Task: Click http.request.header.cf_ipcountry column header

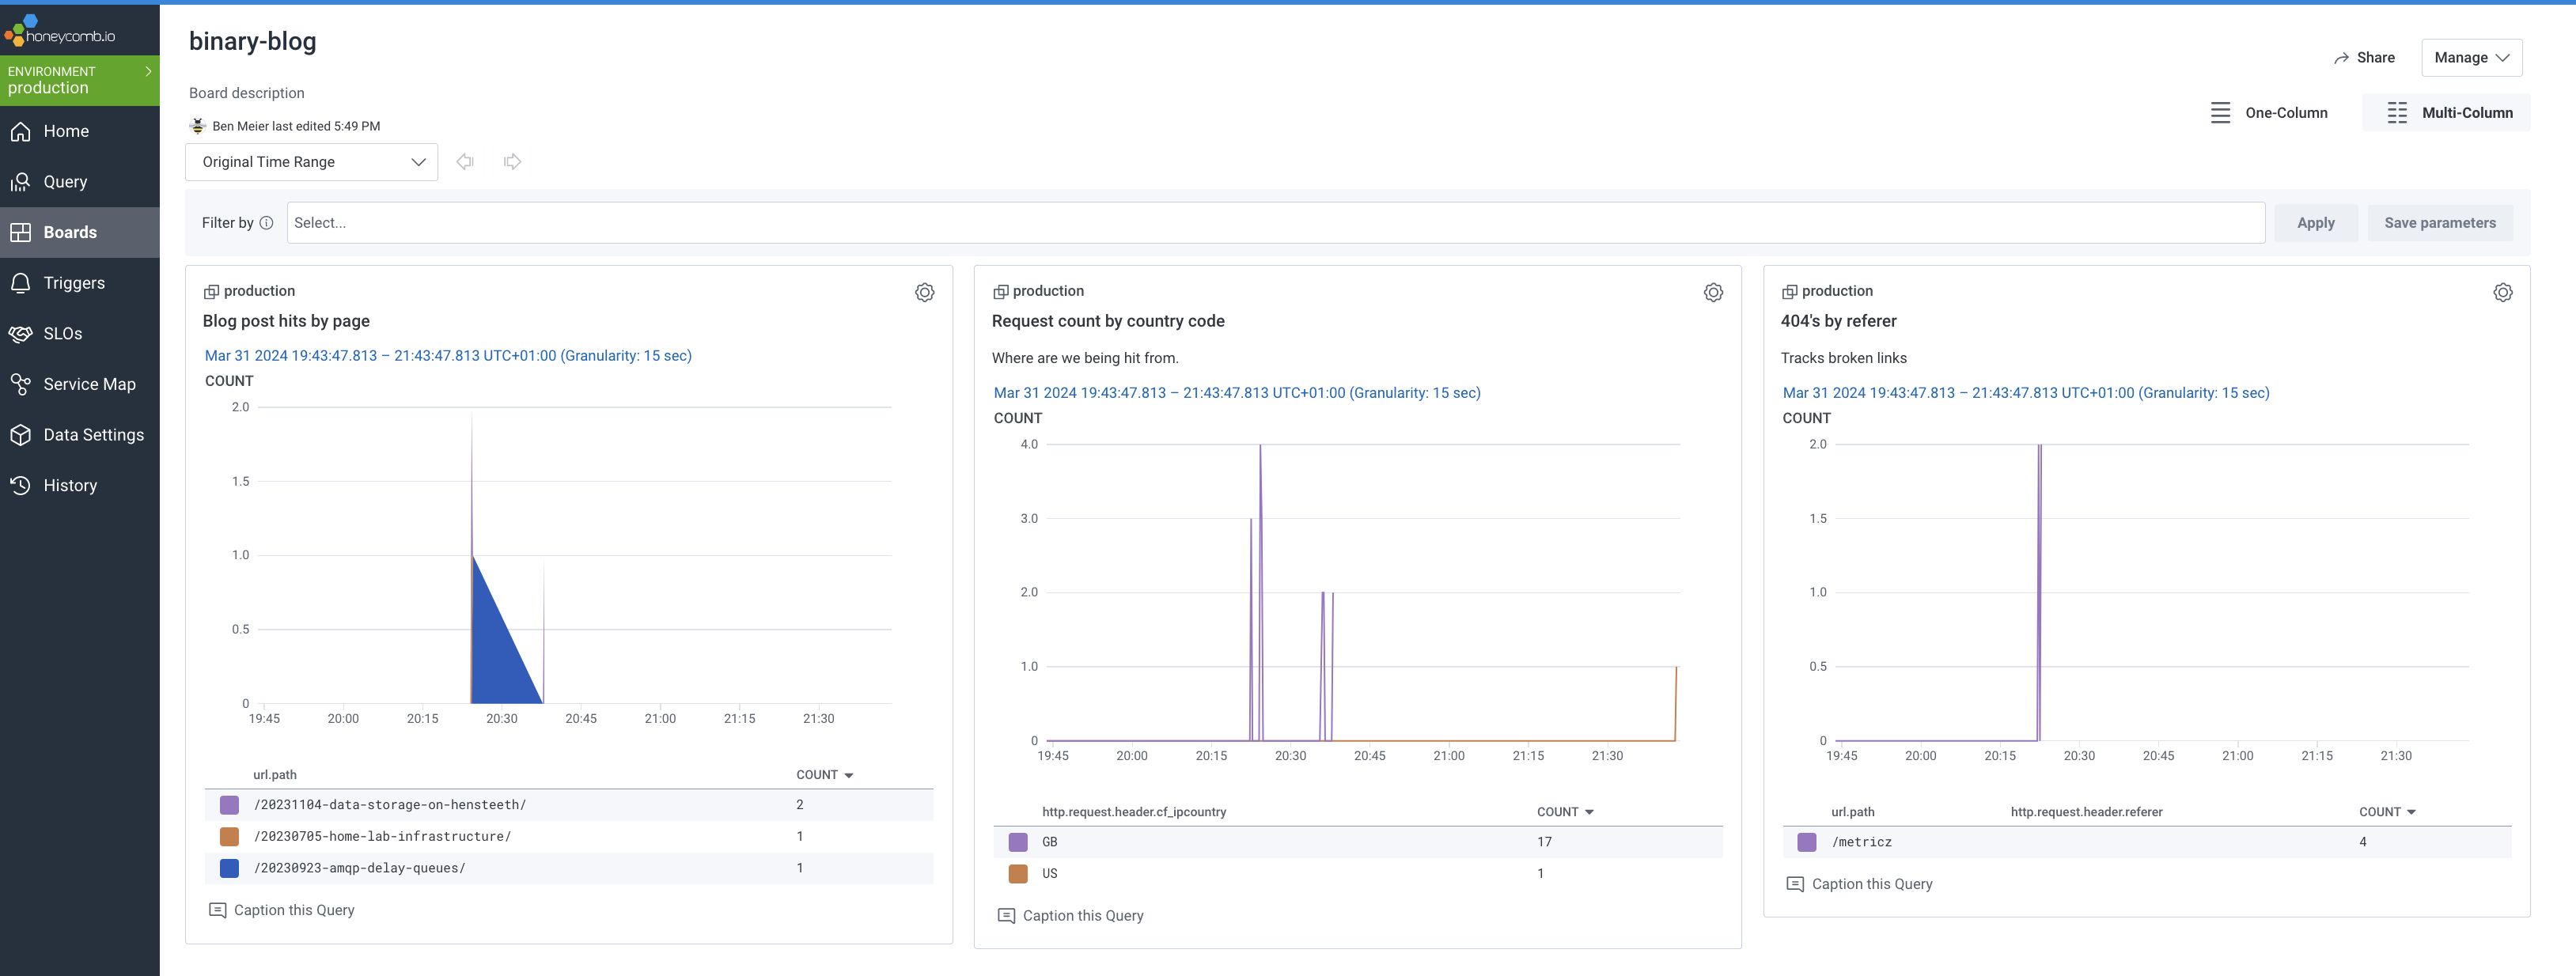Action: pos(1134,812)
